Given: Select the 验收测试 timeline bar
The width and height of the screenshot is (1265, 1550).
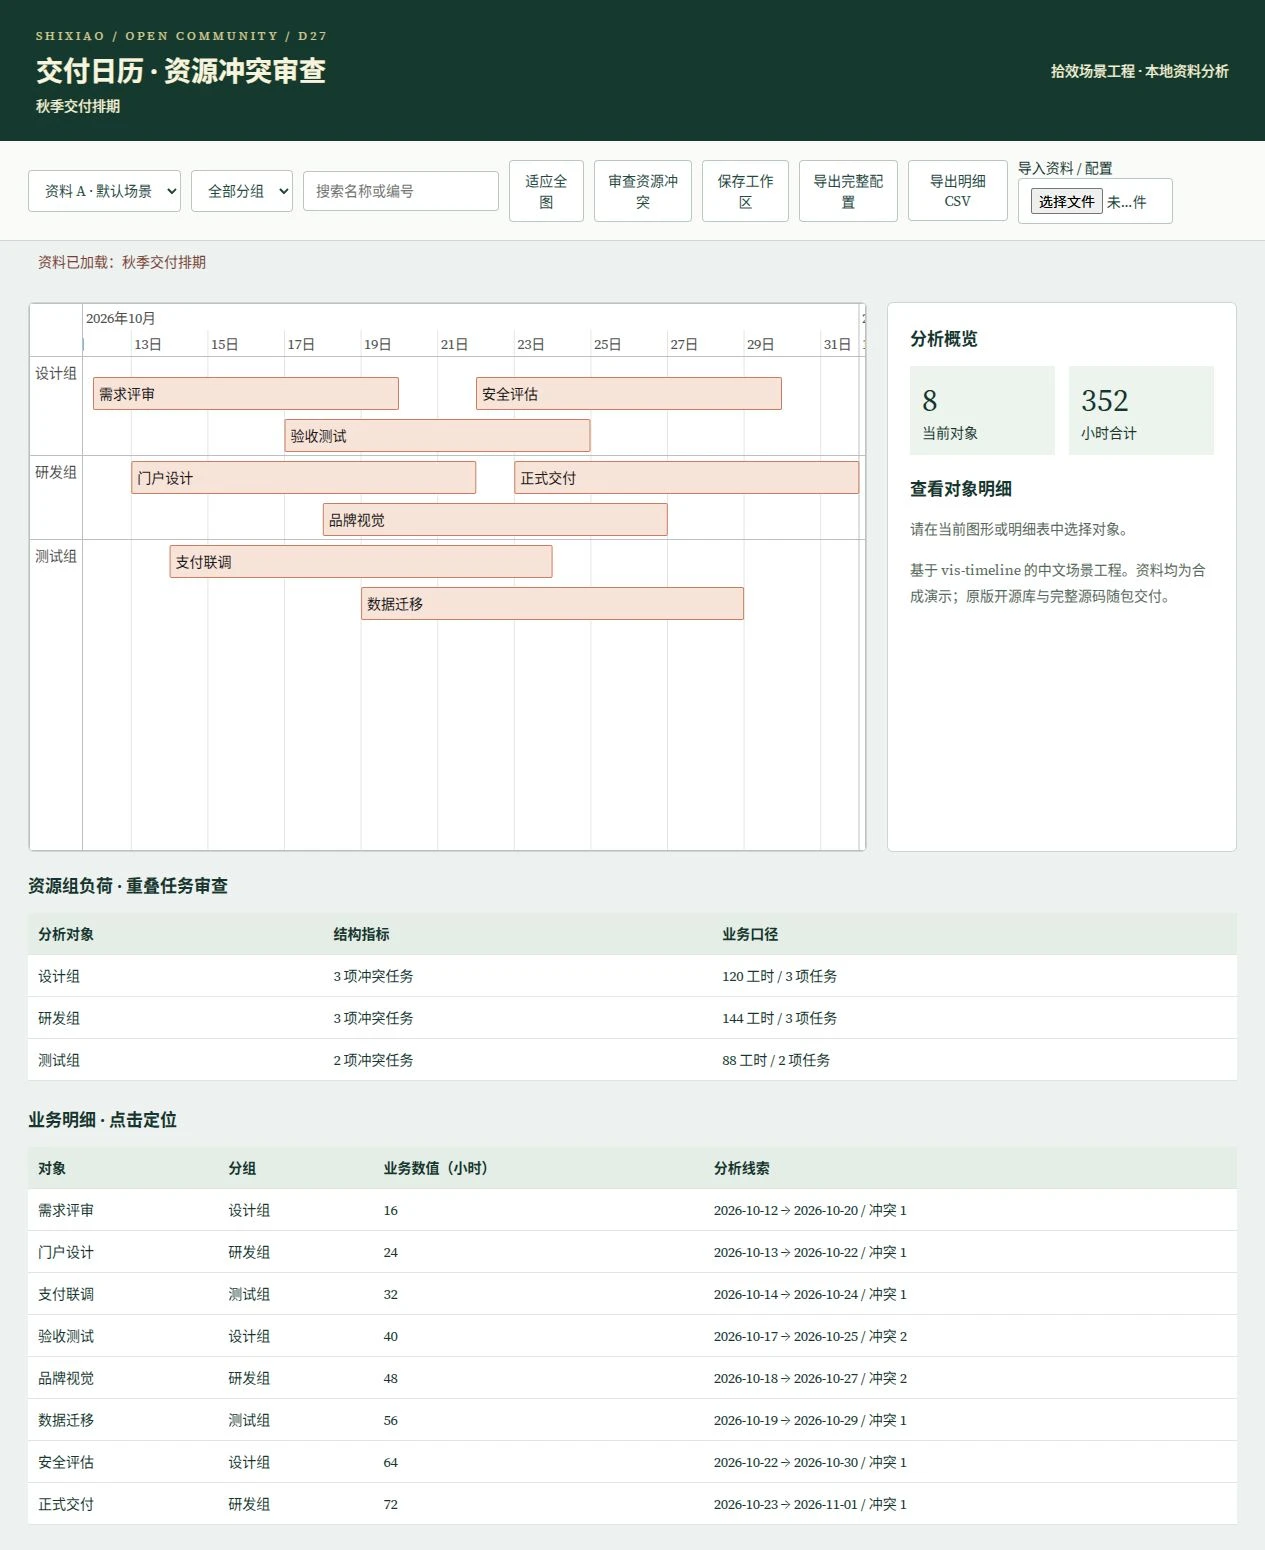Looking at the screenshot, I should click(x=437, y=436).
